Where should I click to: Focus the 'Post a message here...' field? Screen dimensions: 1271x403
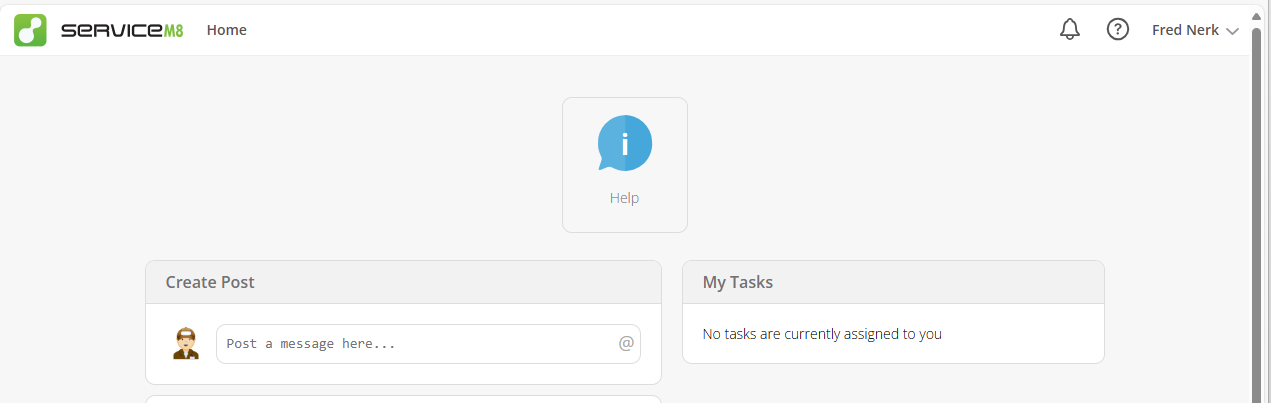pyautogui.click(x=428, y=343)
